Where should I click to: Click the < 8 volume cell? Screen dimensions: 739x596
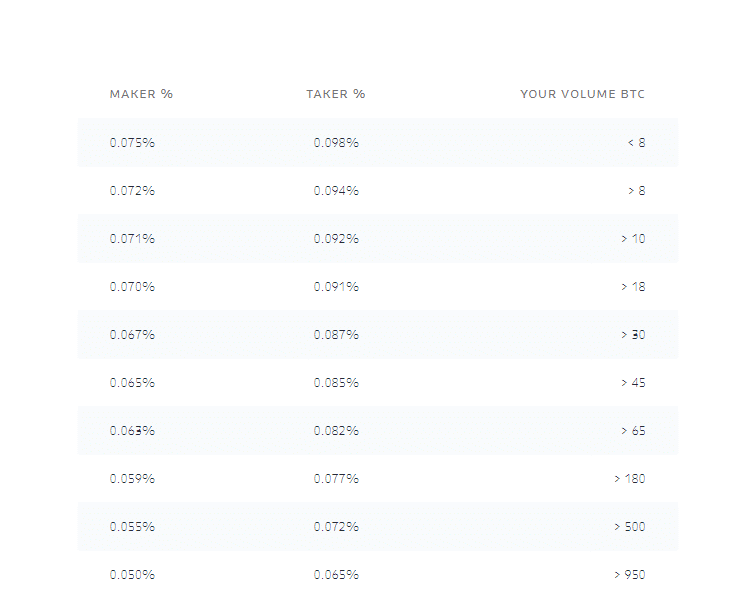[x=636, y=143]
